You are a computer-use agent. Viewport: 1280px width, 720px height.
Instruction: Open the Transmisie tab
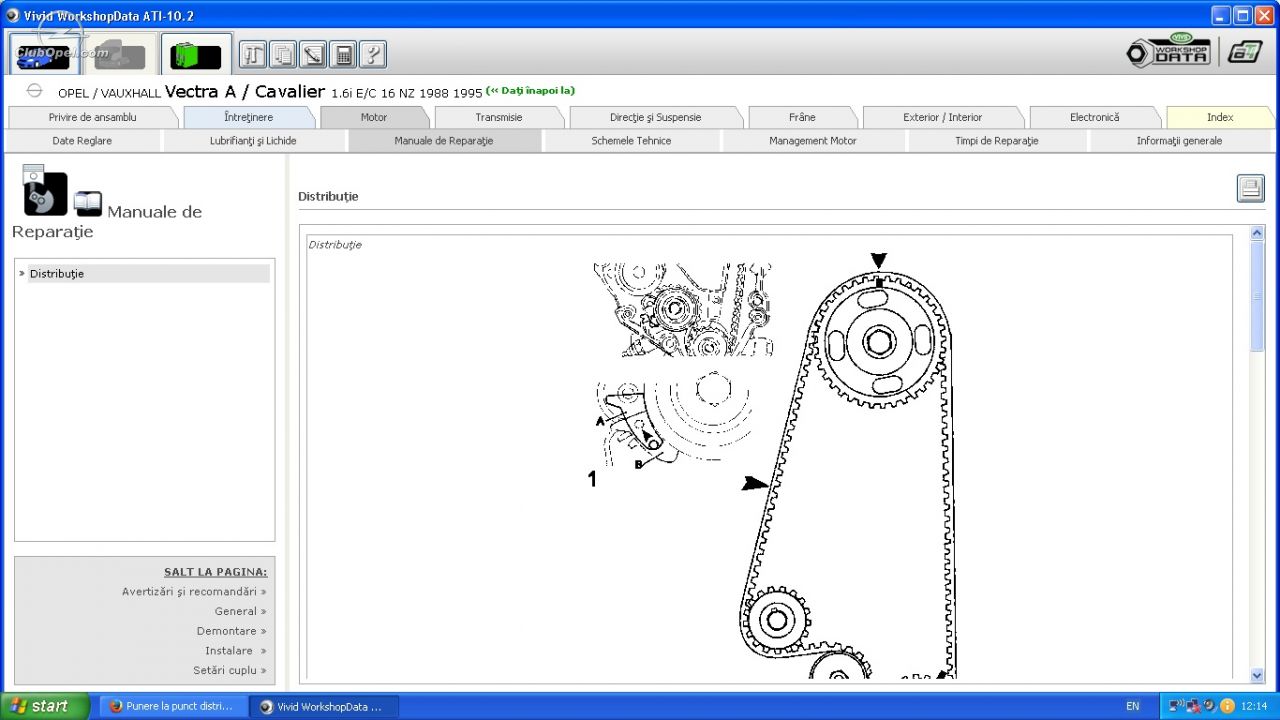pos(499,117)
